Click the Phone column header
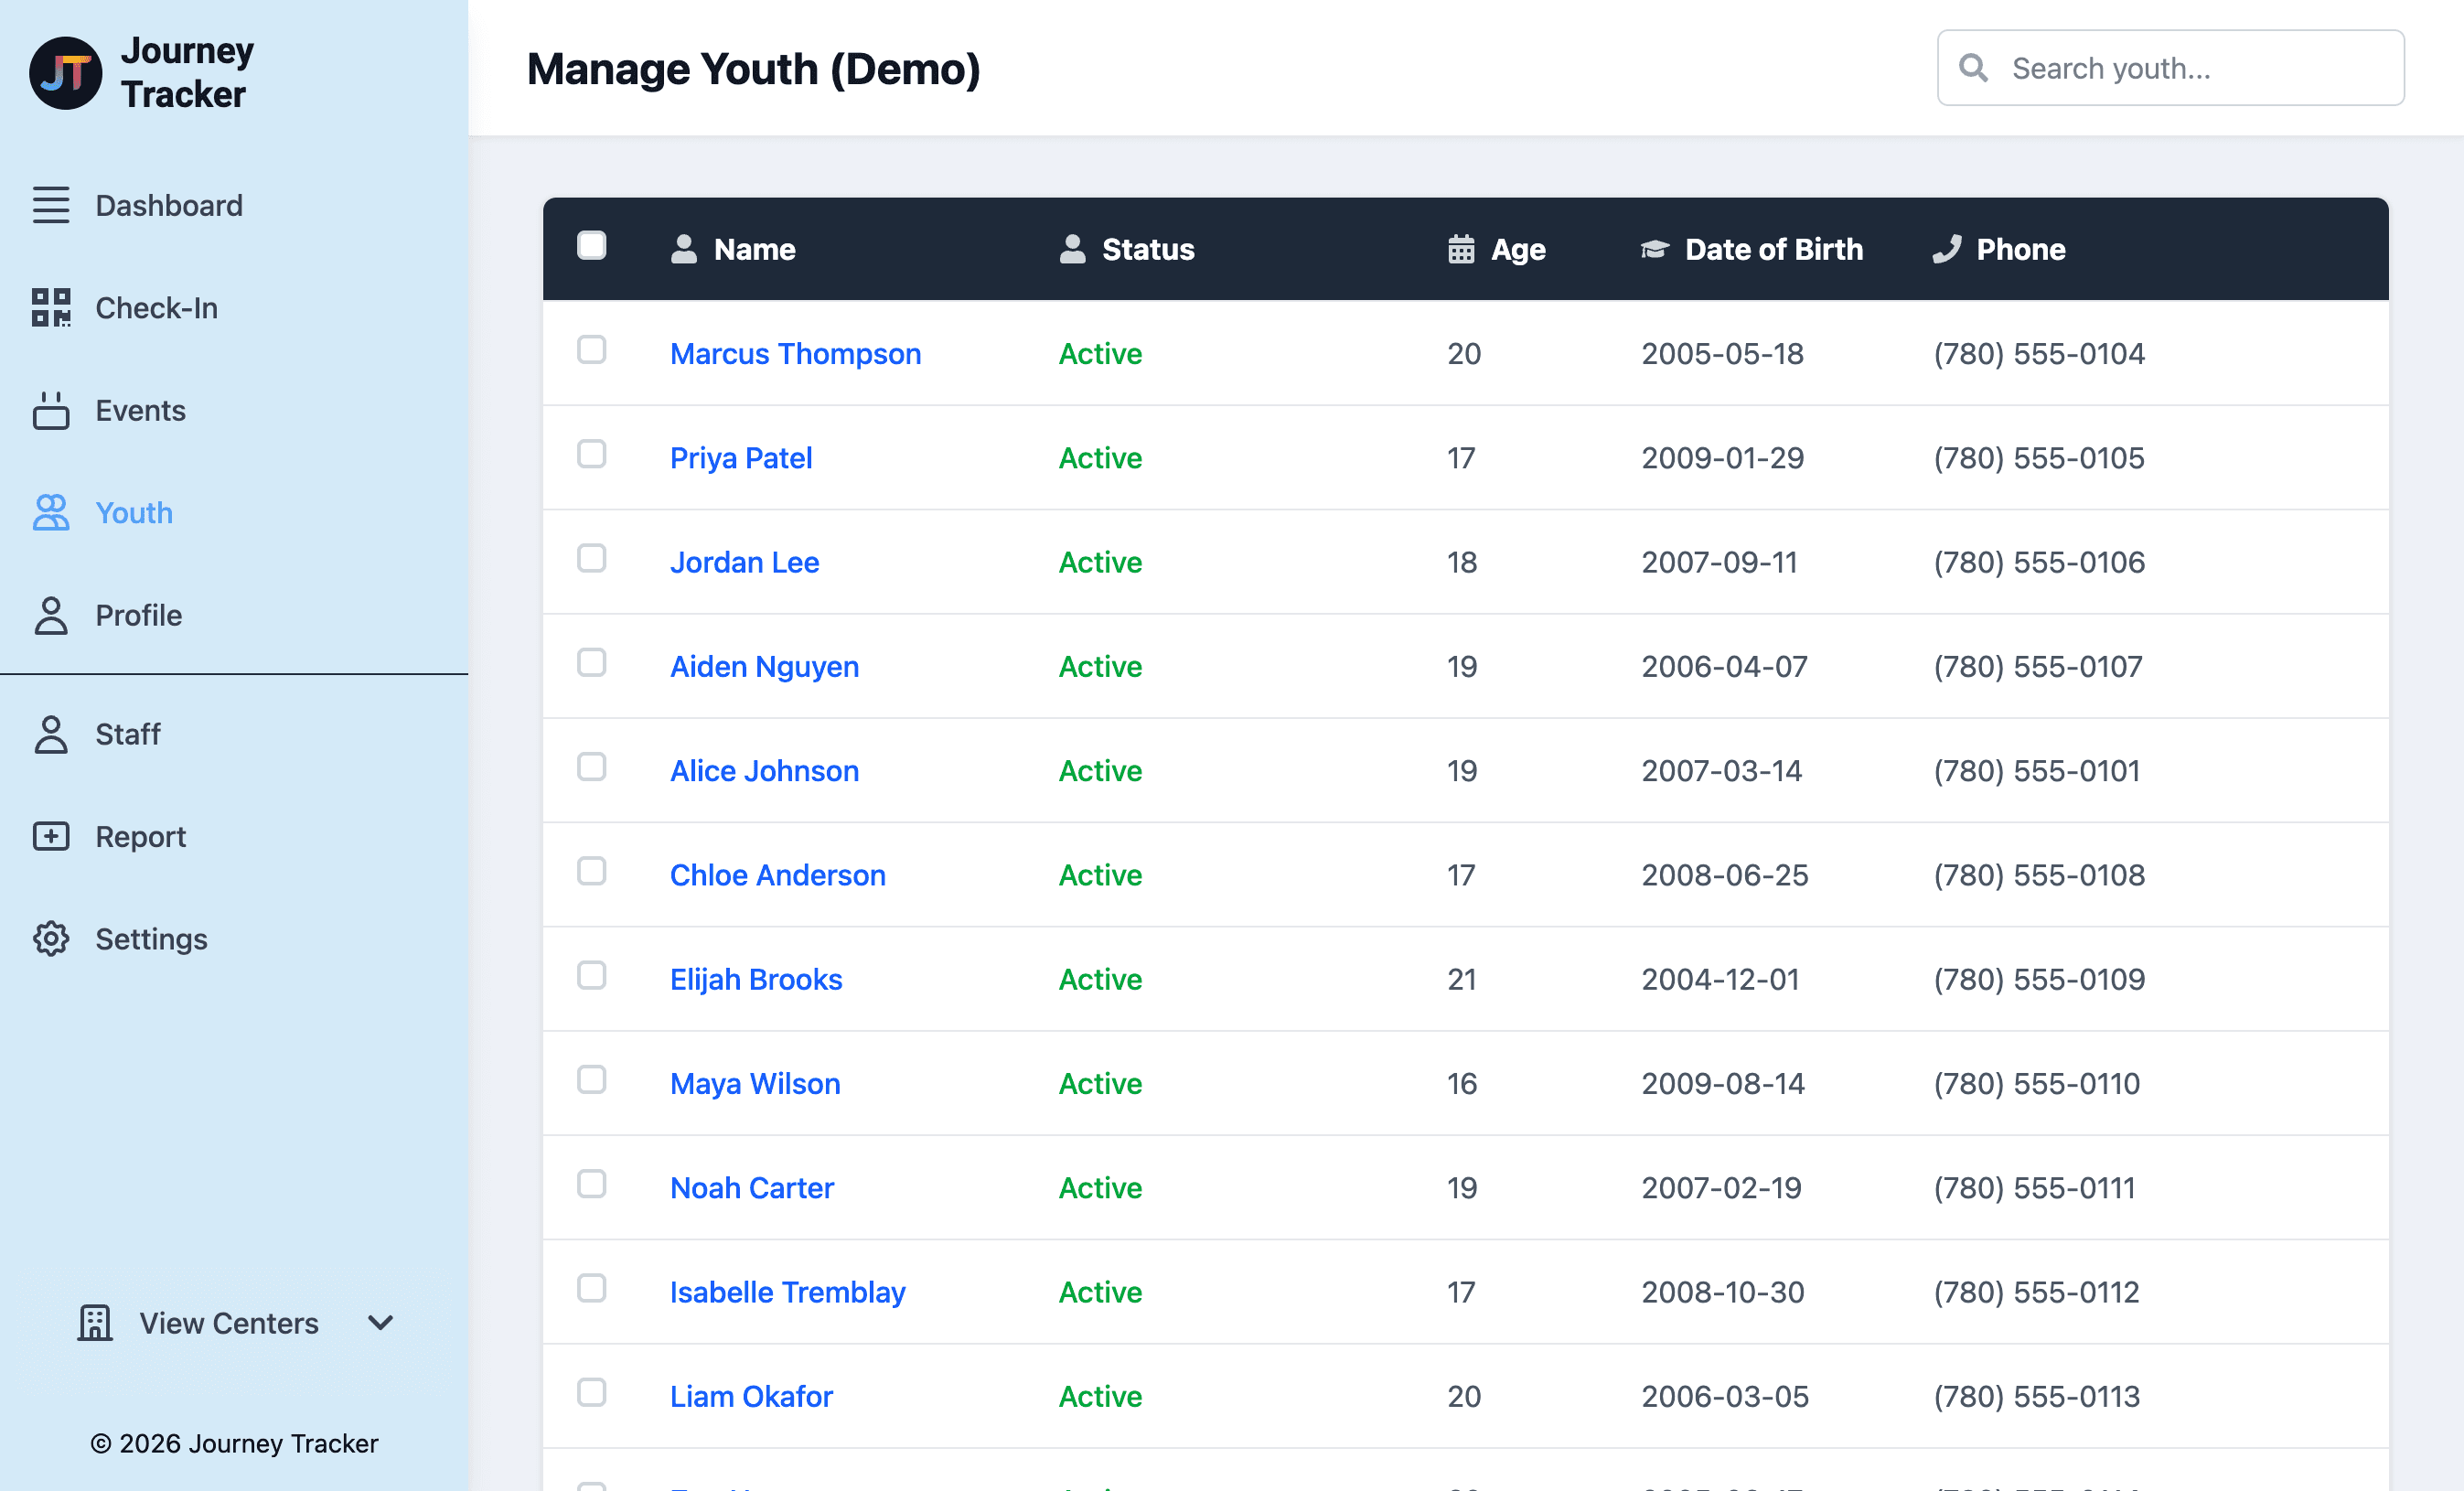The image size is (2464, 1491). 2021,249
